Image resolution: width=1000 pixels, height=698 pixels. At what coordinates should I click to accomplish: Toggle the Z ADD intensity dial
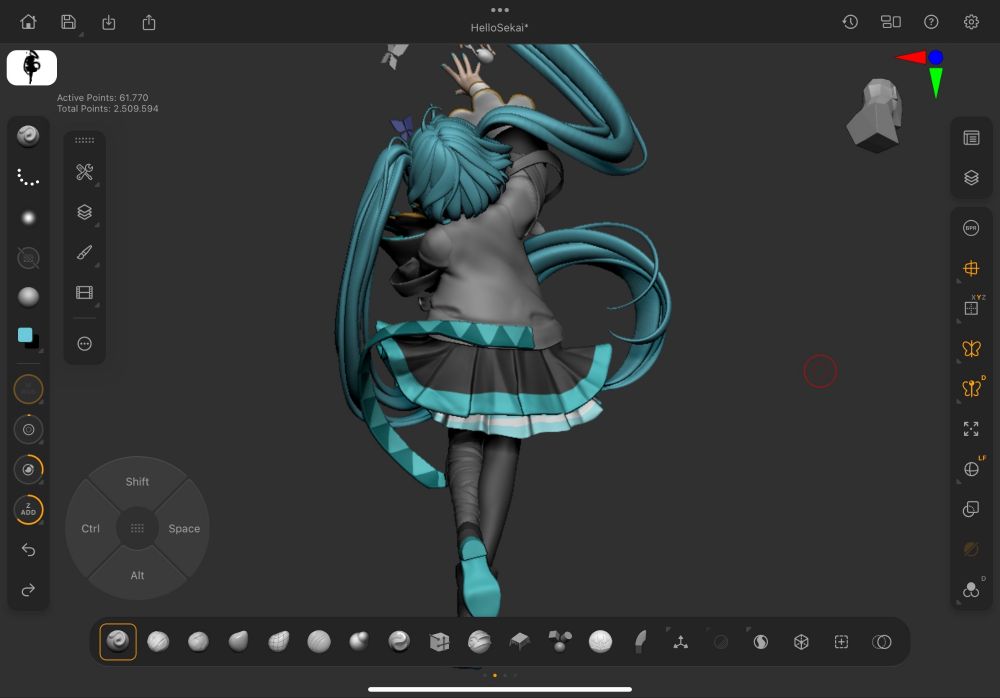click(28, 510)
